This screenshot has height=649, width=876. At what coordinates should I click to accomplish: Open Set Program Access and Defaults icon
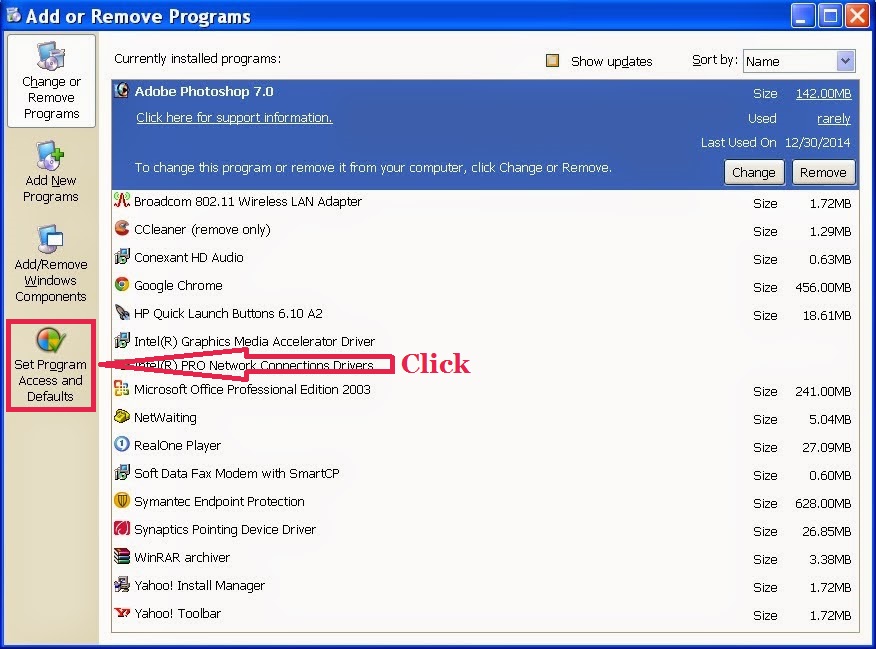coord(51,340)
